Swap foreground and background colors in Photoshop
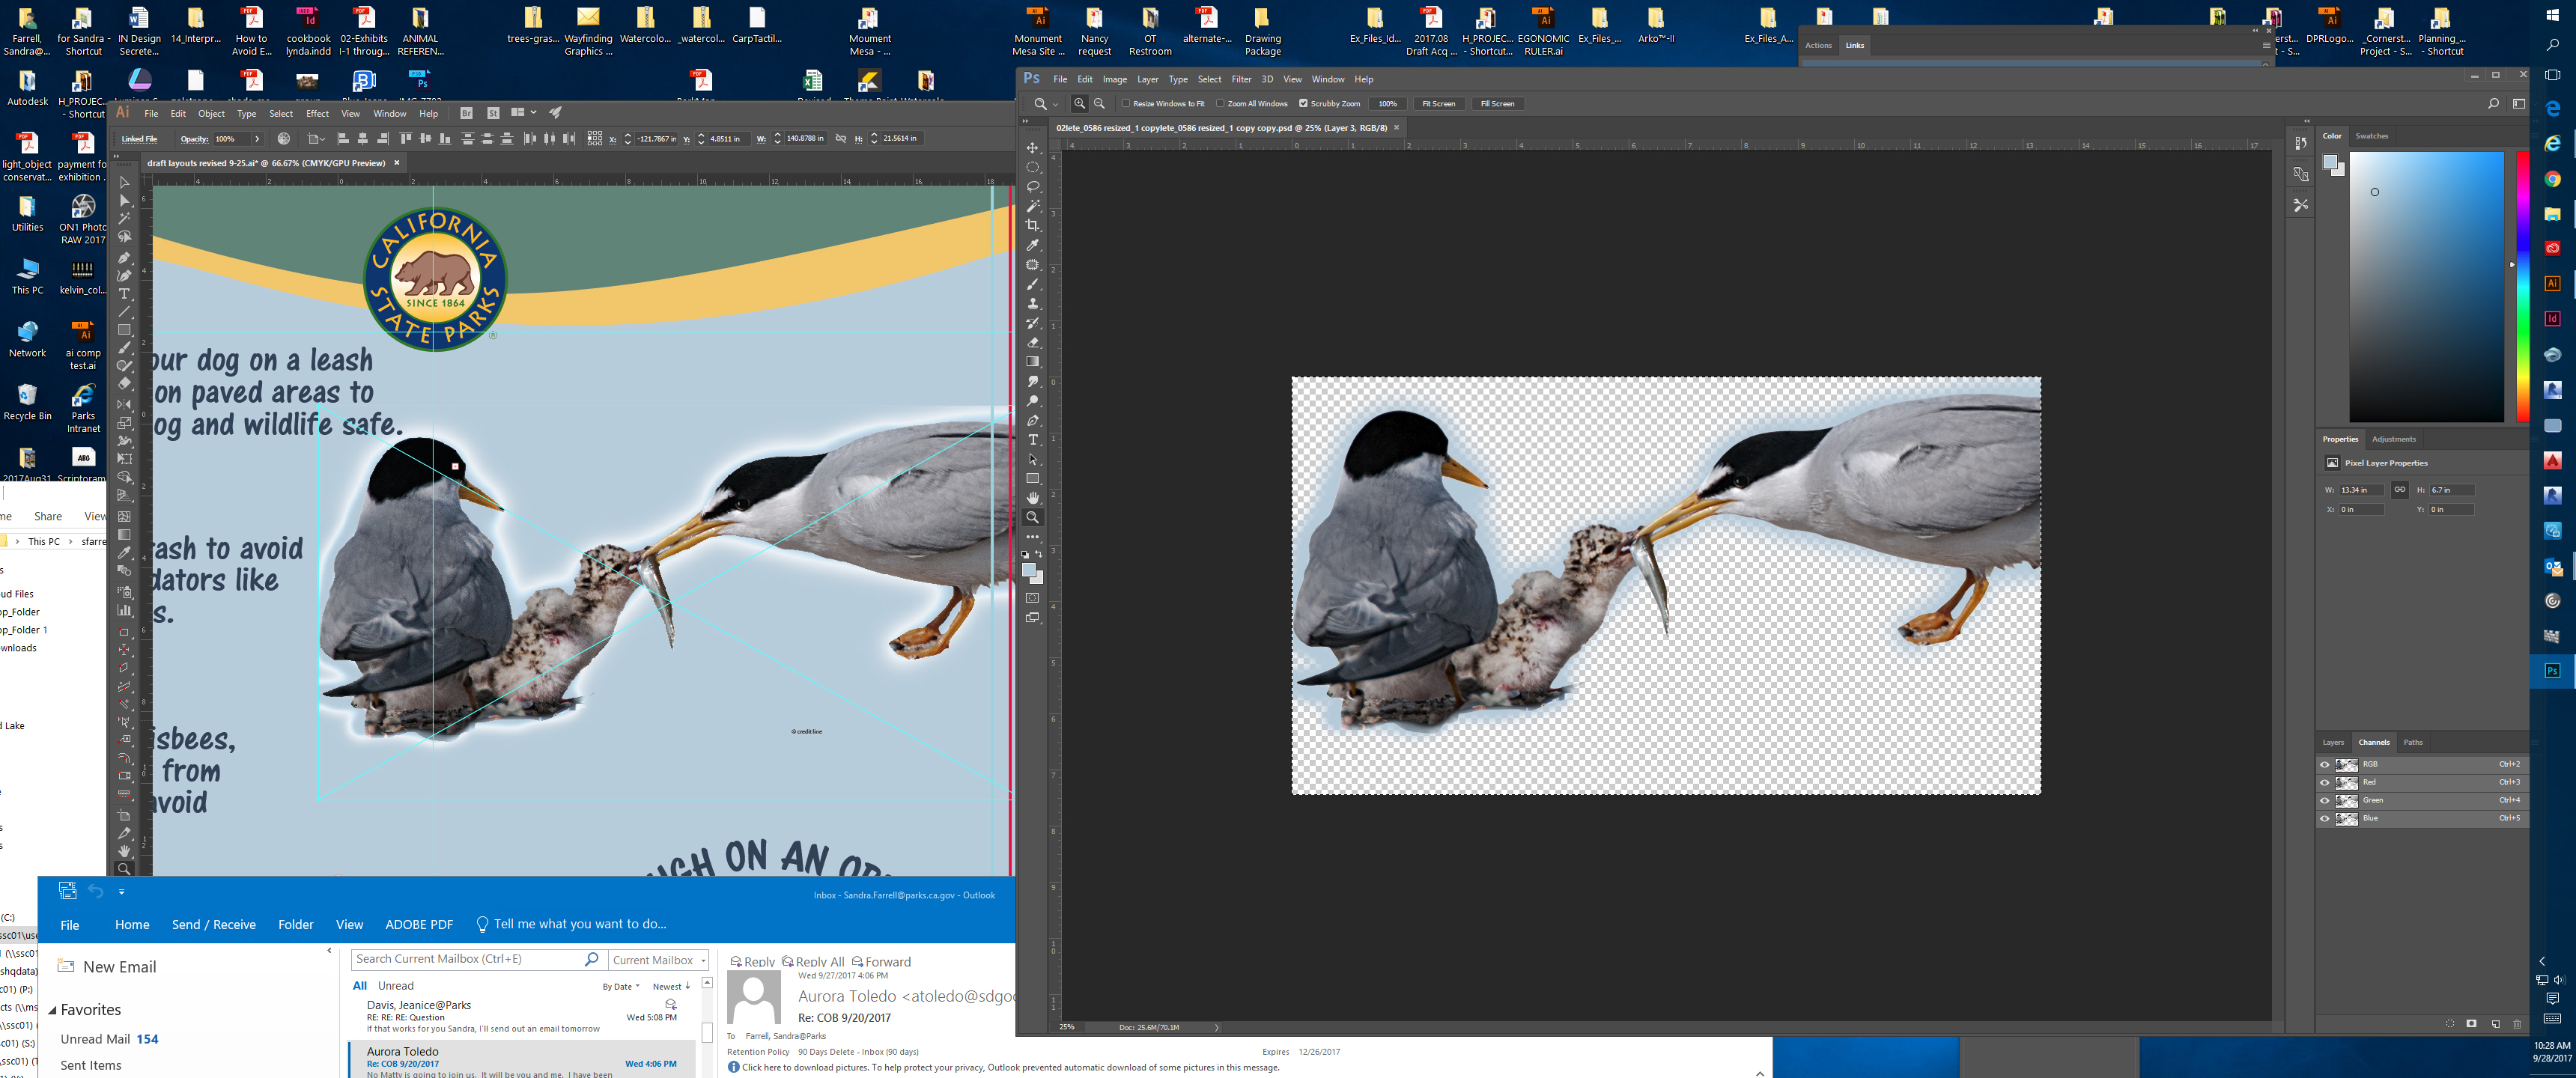 point(1039,554)
